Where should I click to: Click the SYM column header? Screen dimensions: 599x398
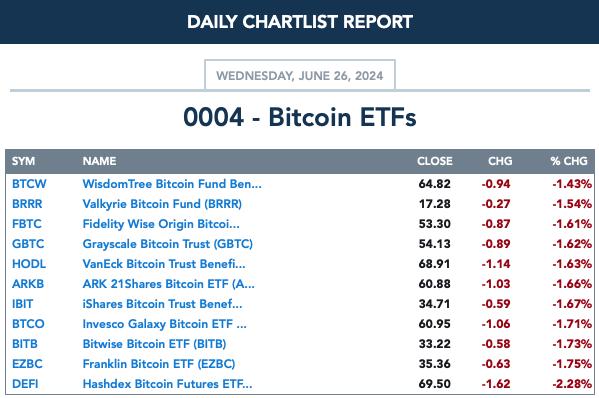point(23,161)
